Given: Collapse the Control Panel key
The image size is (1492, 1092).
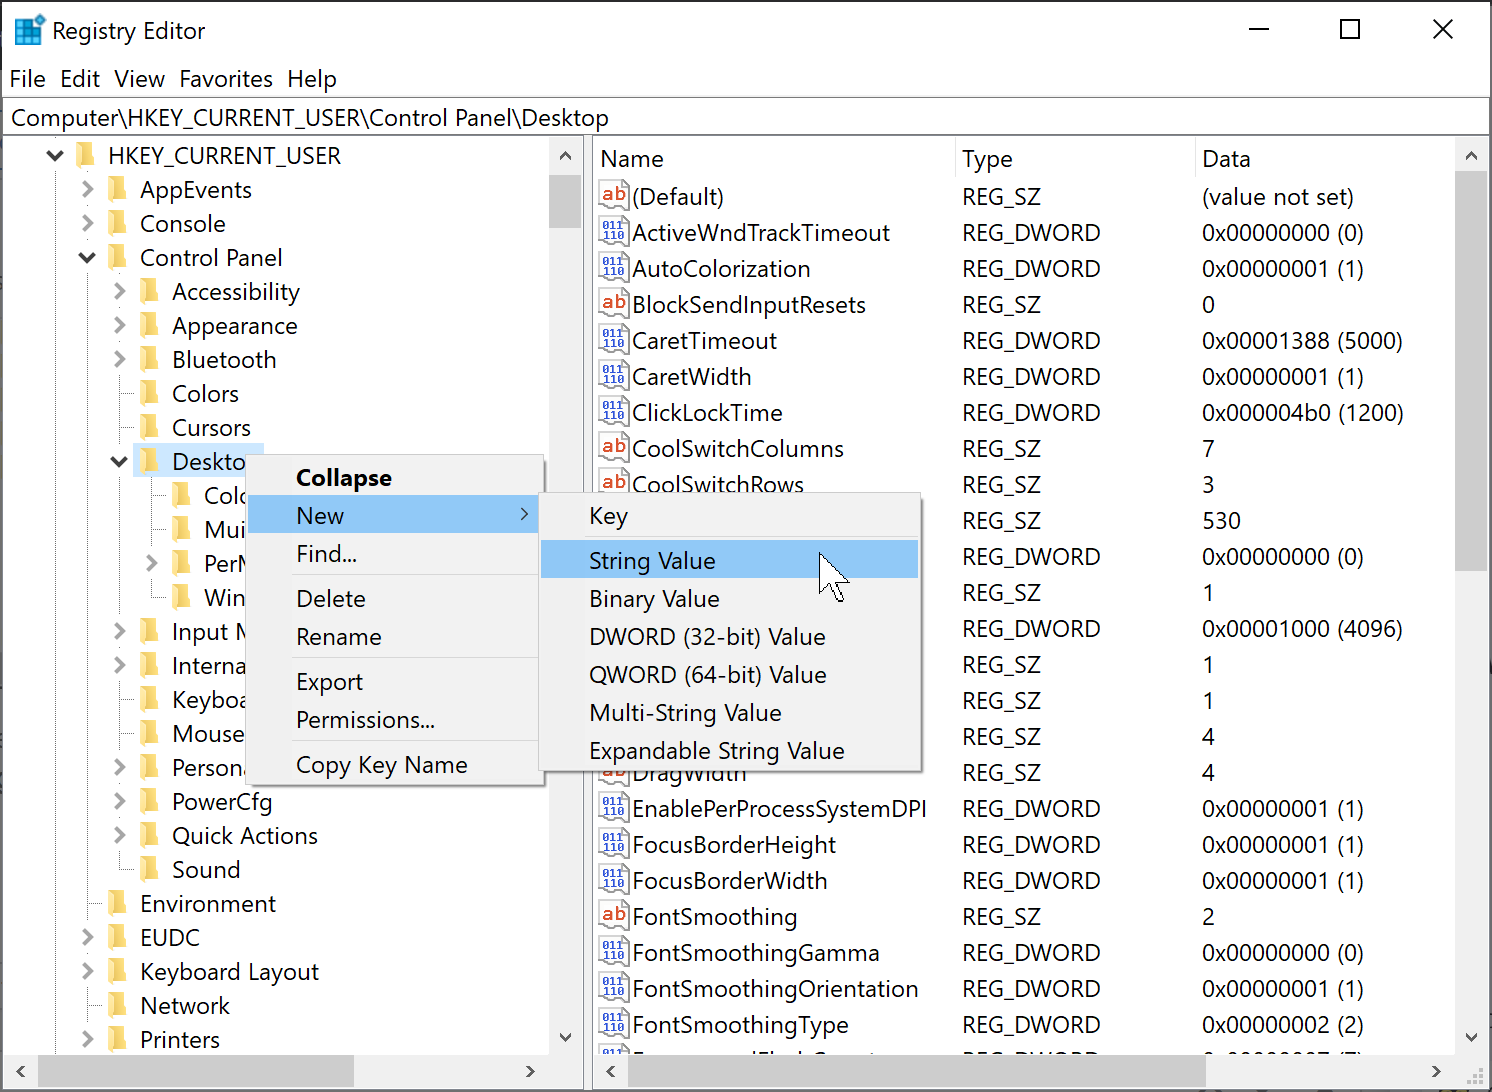Looking at the screenshot, I should [x=87, y=258].
